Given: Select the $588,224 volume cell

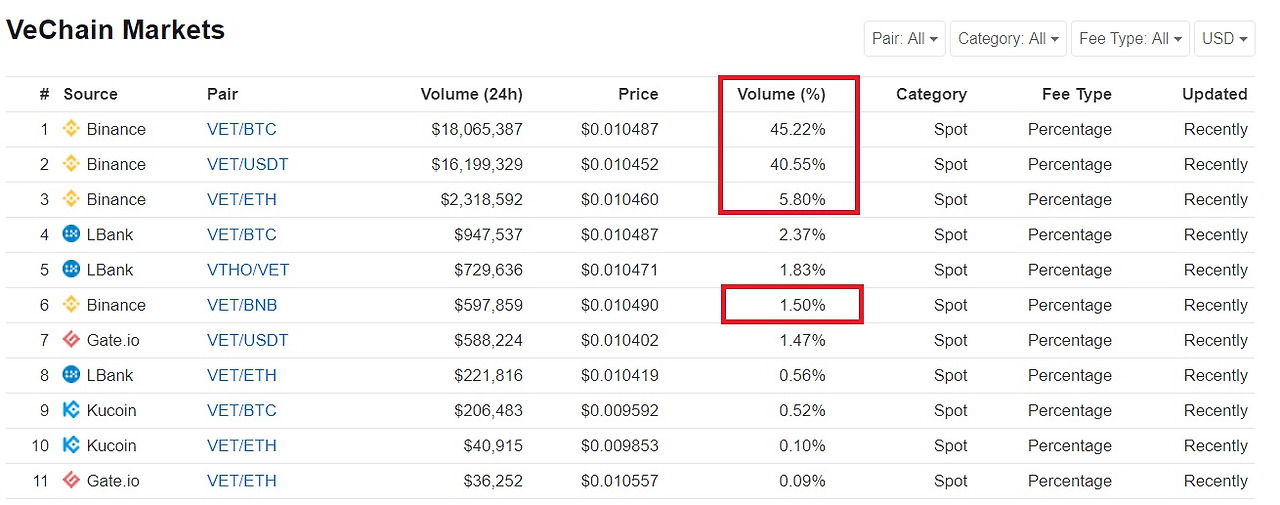Looking at the screenshot, I should 490,340.
